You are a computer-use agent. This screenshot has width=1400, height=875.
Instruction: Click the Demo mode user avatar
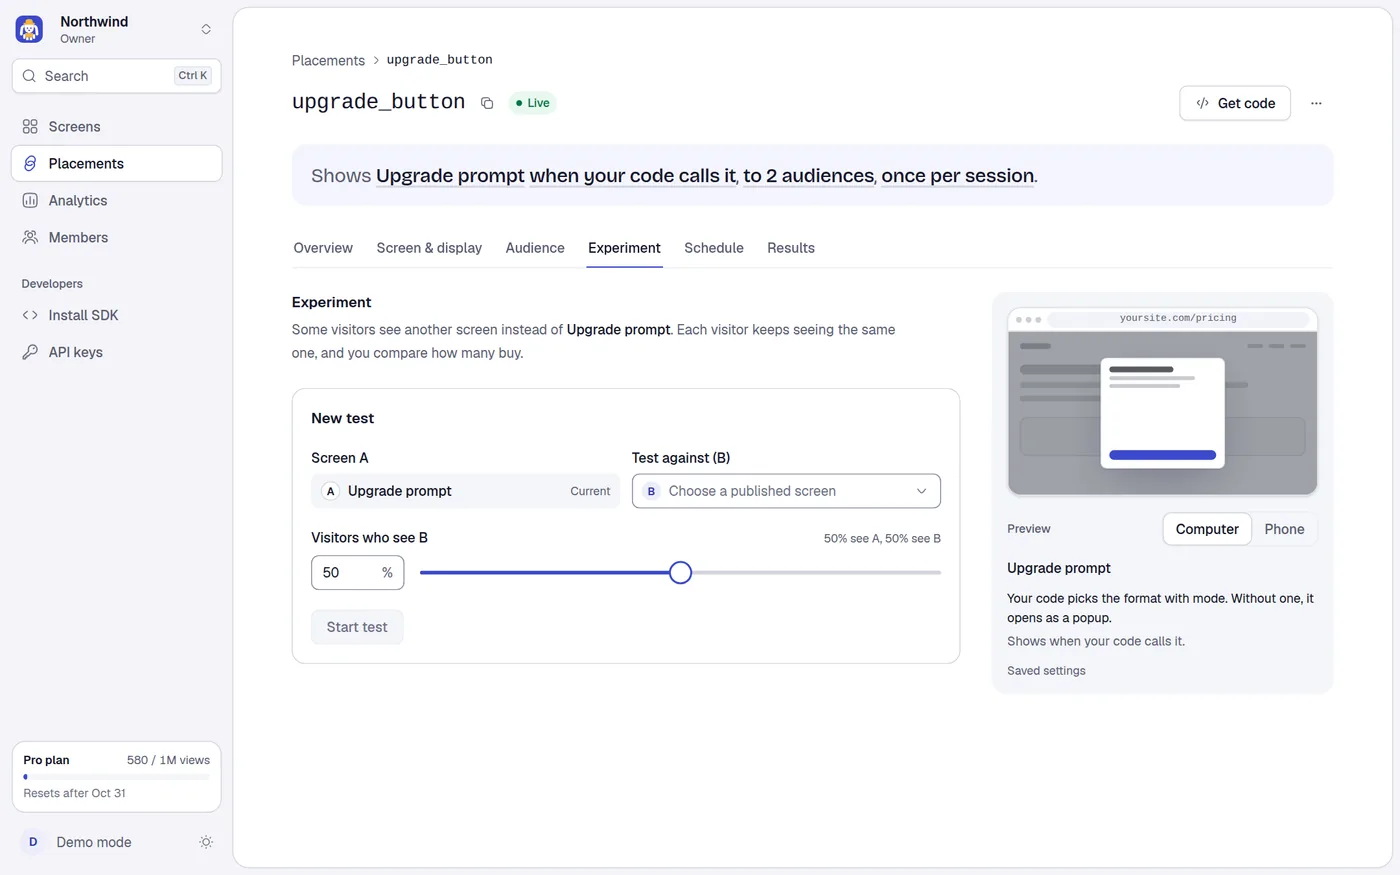33,842
